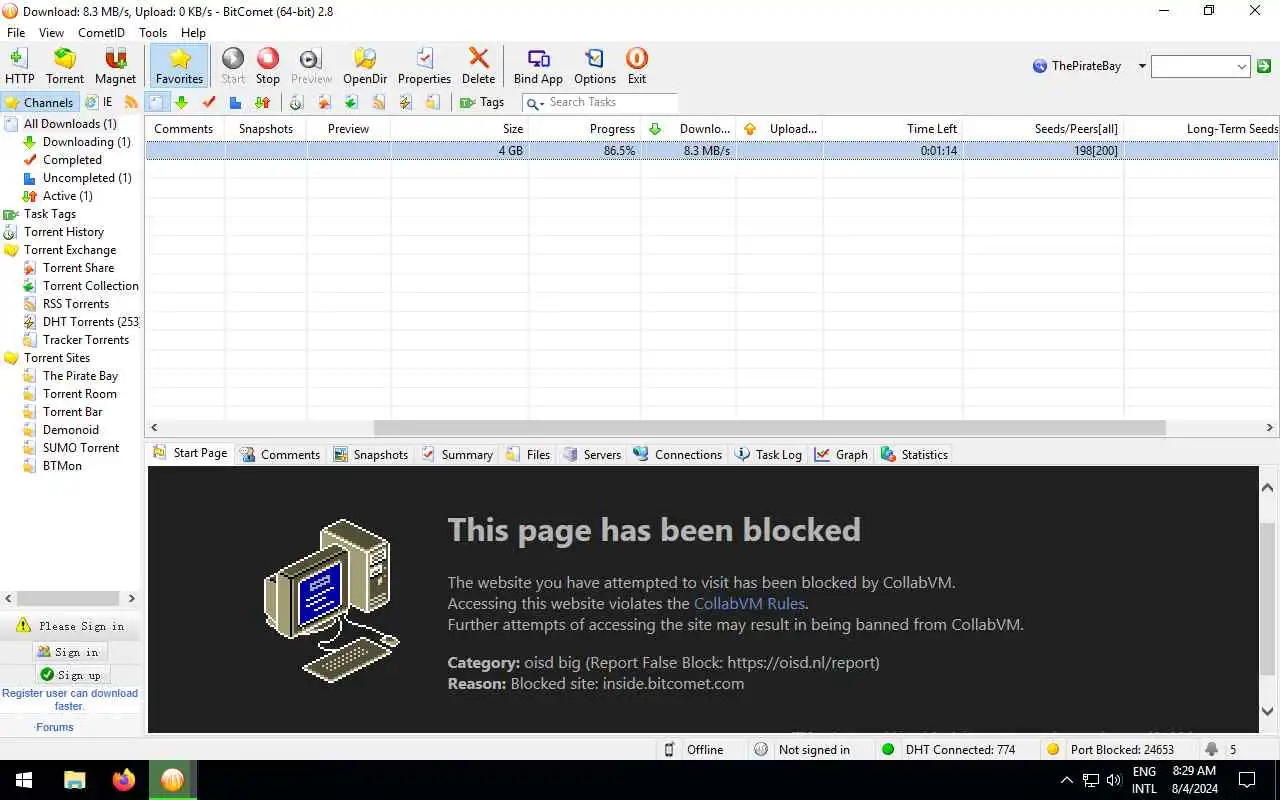
Task: Switch to the Snapshots tab
Action: tap(371, 454)
